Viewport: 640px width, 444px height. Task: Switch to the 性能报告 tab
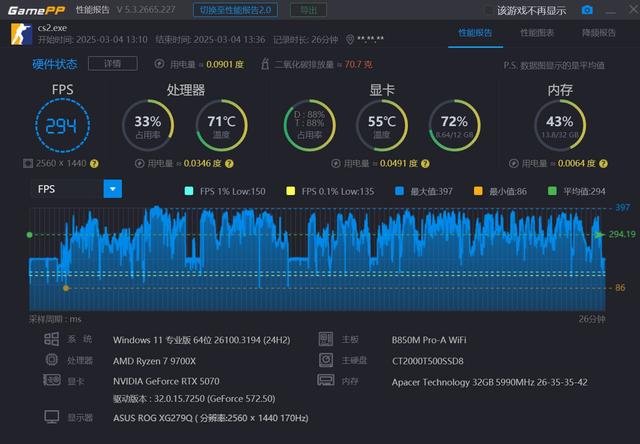point(475,33)
